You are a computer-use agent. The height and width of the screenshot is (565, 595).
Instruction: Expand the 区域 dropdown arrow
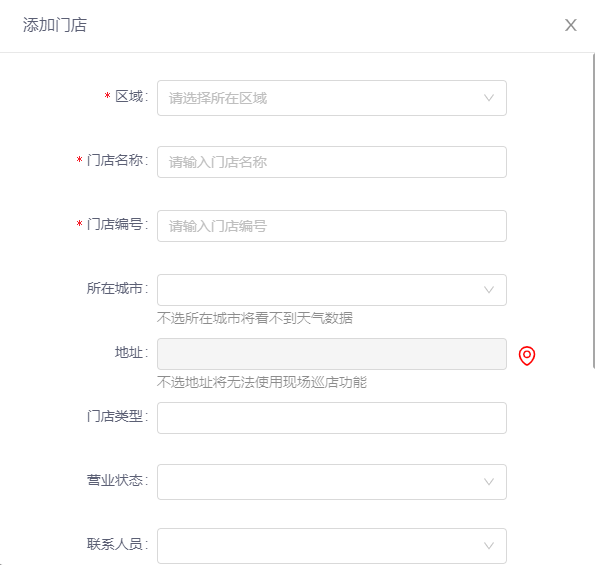pyautogui.click(x=489, y=98)
